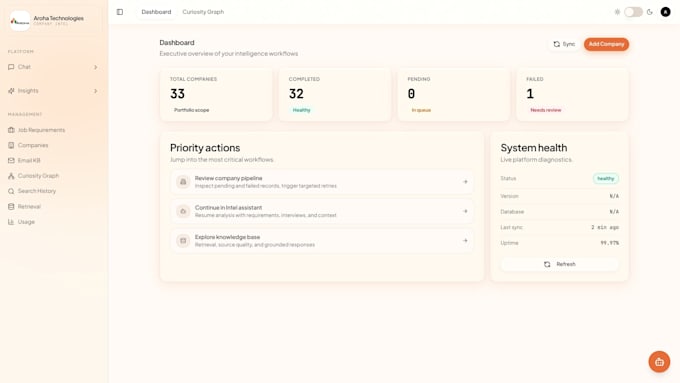Screen dimensions: 680x383
Task: Click the Refresh button in System health
Action: (559, 264)
